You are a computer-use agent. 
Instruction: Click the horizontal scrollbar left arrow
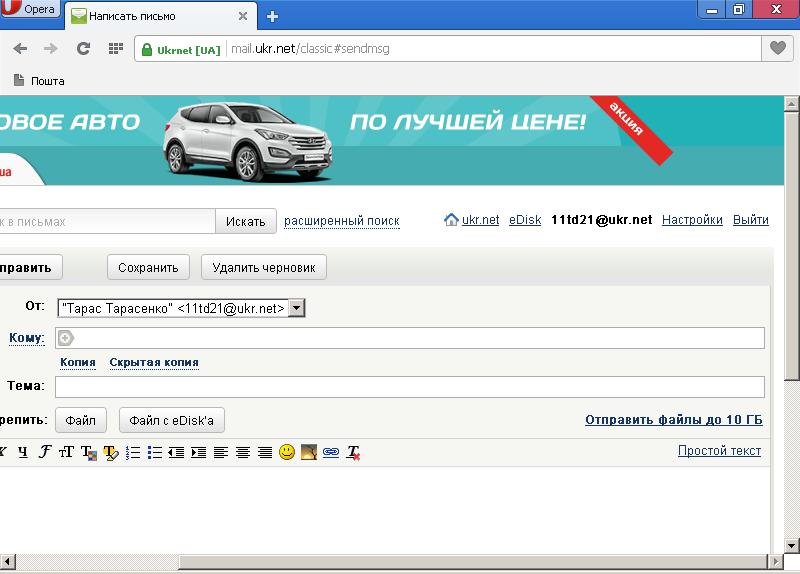coord(8,562)
